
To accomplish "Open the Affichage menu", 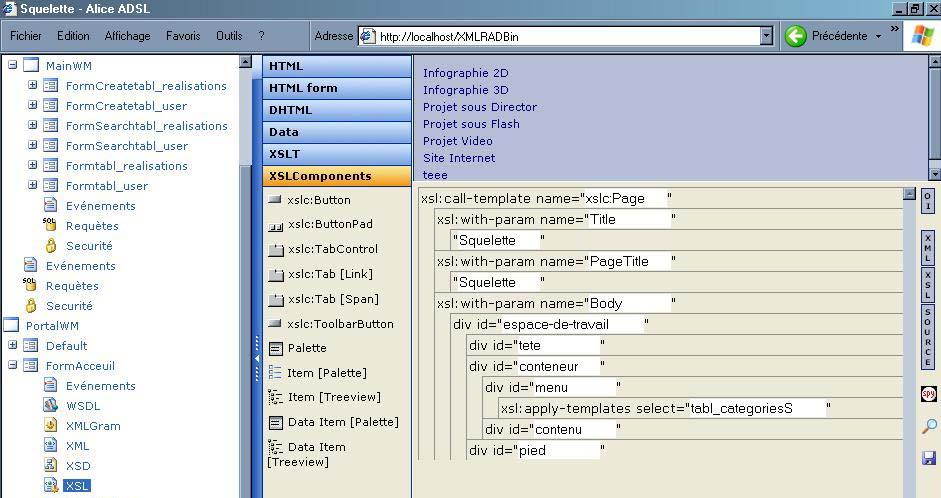I will [127, 36].
